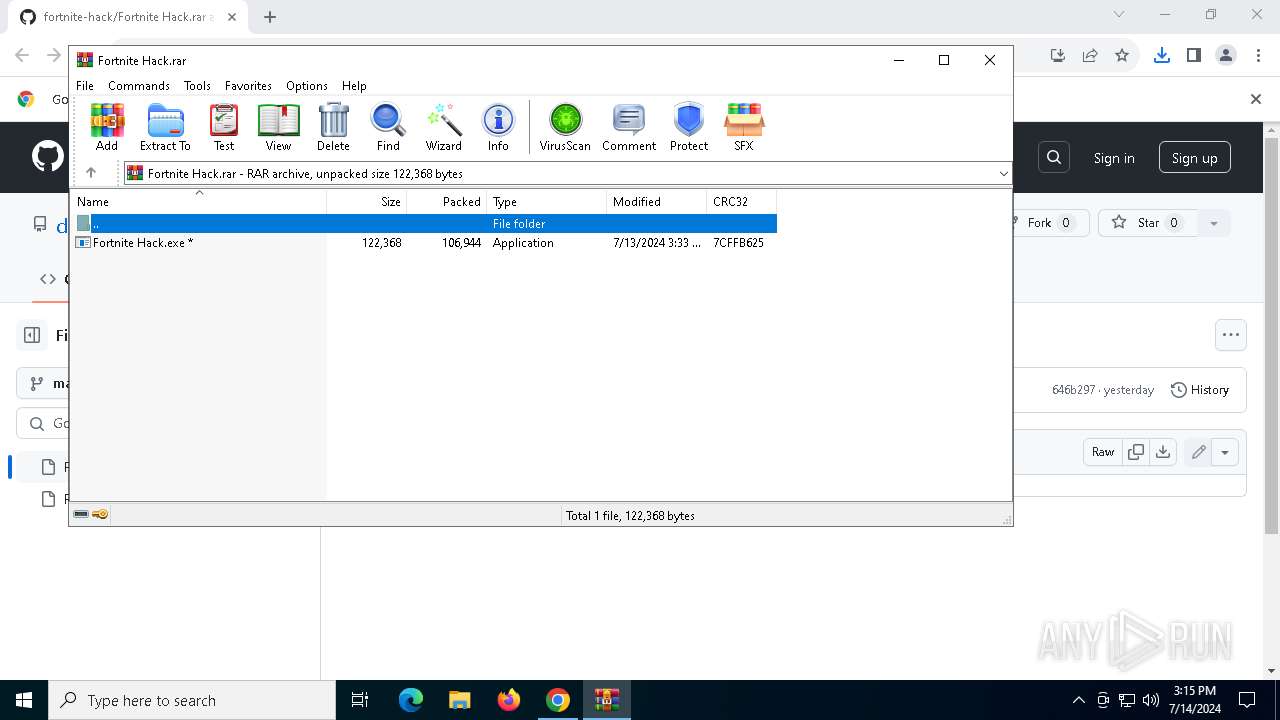Screen dimensions: 1280x720
Task: Click the disk icon in WinRAR status bar
Action: pos(81,514)
